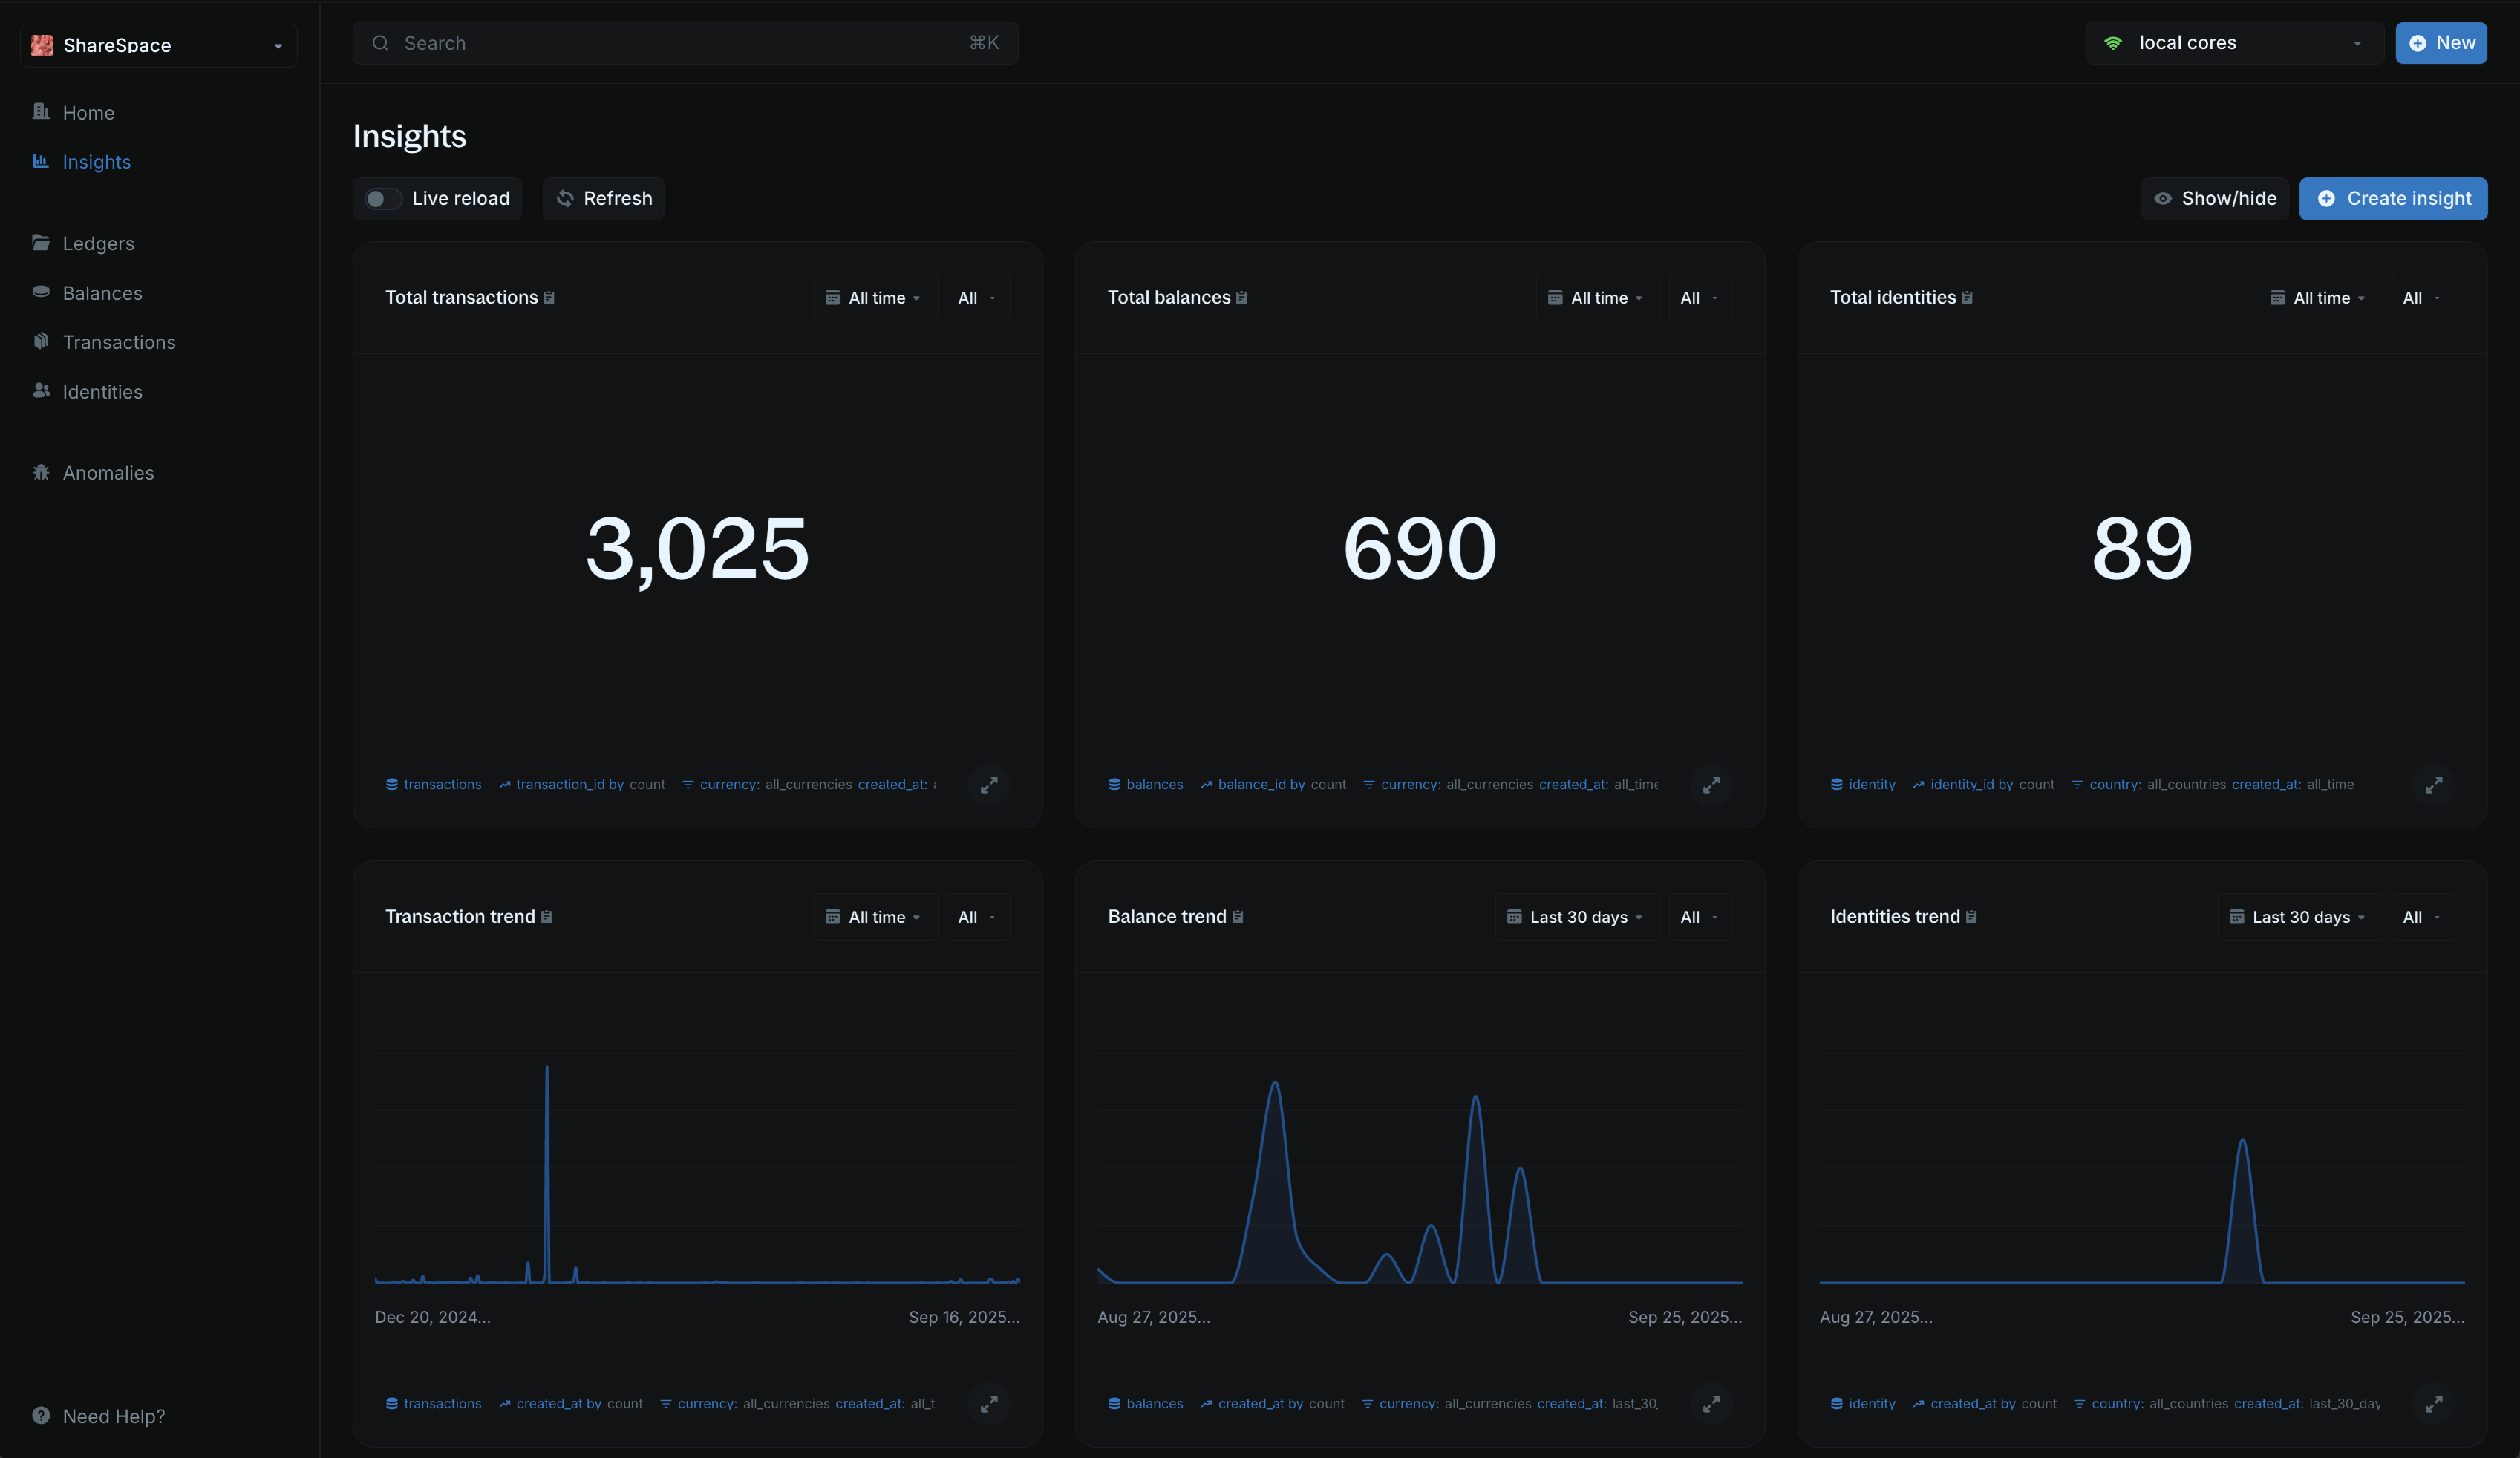The image size is (2520, 1458).
Task: Select the Home icon in sidebar
Action: [41, 112]
